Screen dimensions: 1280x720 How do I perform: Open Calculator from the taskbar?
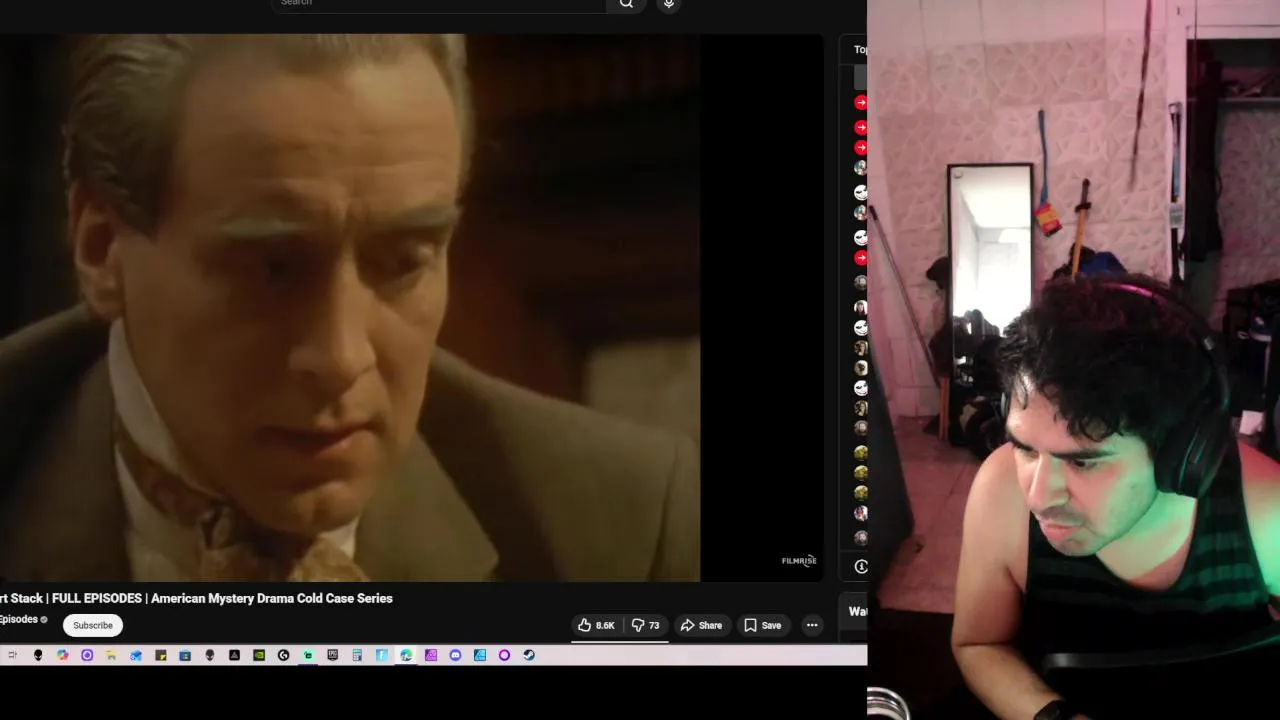coord(357,655)
